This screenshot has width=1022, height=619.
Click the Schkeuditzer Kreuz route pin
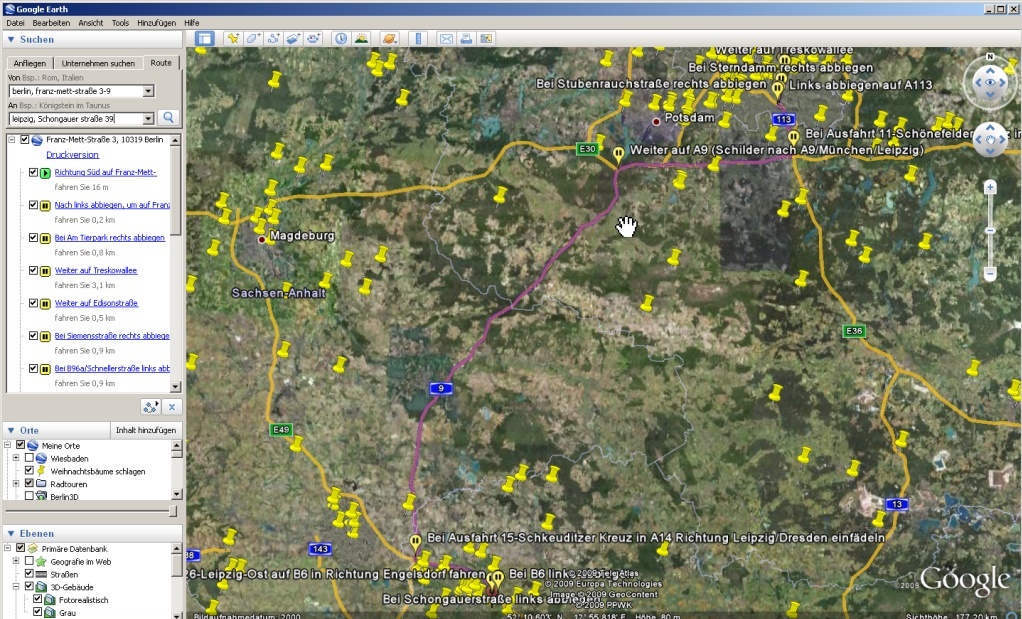[x=415, y=541]
